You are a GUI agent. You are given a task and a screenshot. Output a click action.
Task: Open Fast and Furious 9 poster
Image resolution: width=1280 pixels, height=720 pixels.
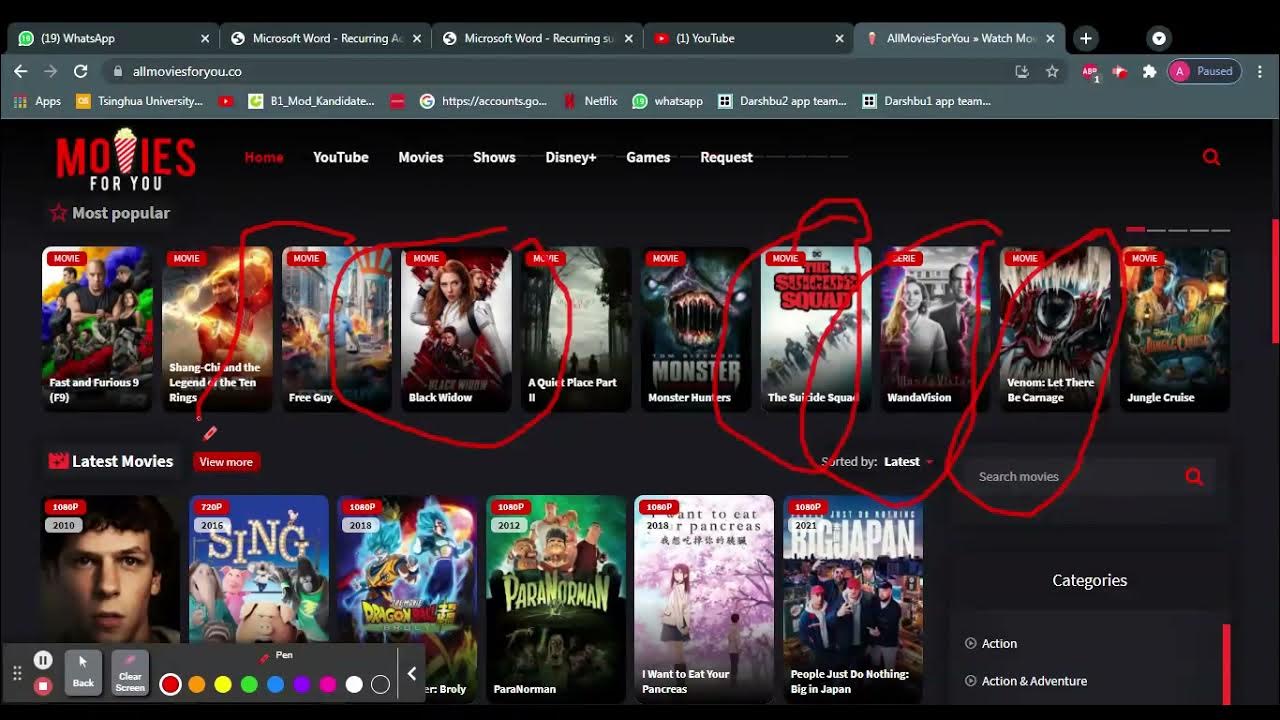coord(97,329)
